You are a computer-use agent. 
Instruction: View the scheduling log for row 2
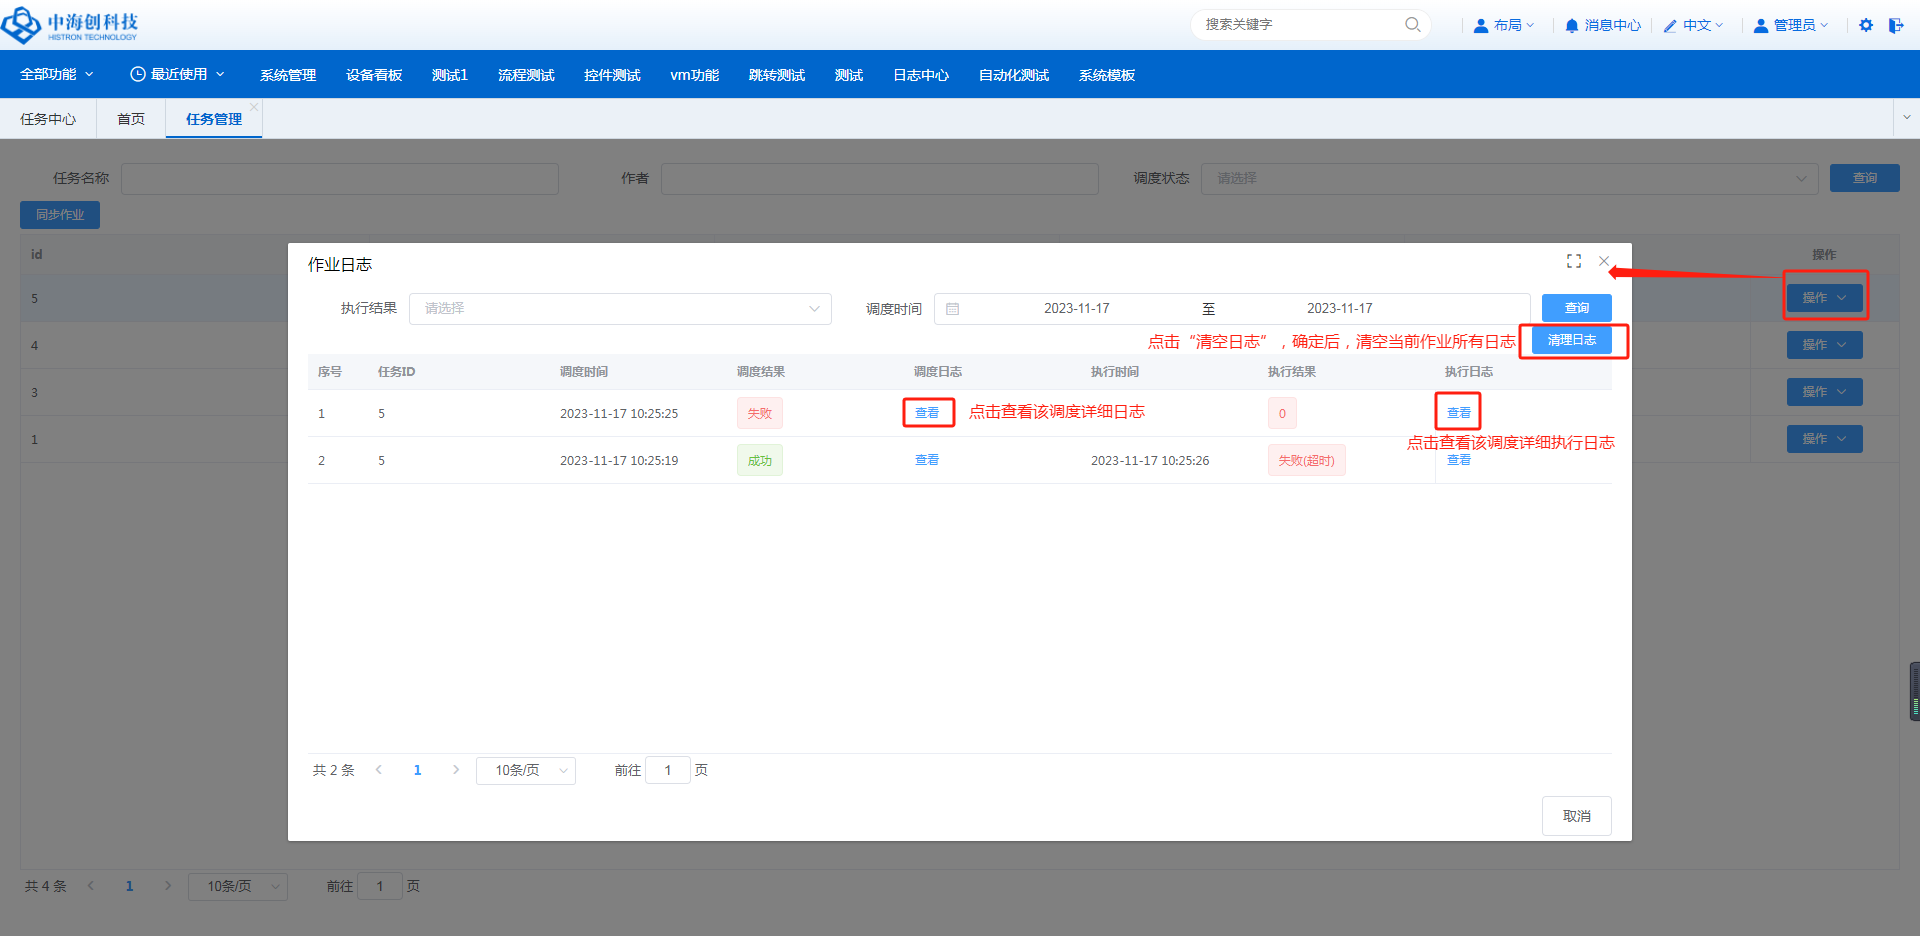pos(927,460)
